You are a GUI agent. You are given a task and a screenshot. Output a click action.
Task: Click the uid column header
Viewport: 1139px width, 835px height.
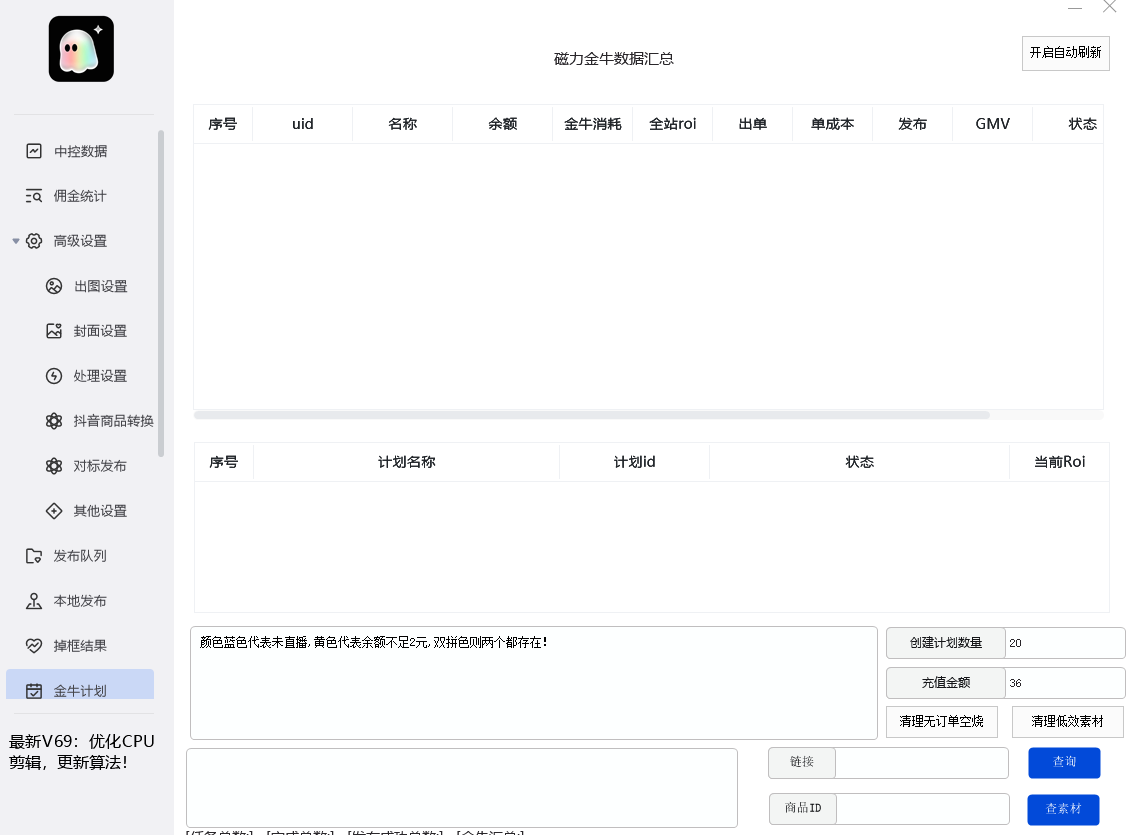click(x=302, y=124)
